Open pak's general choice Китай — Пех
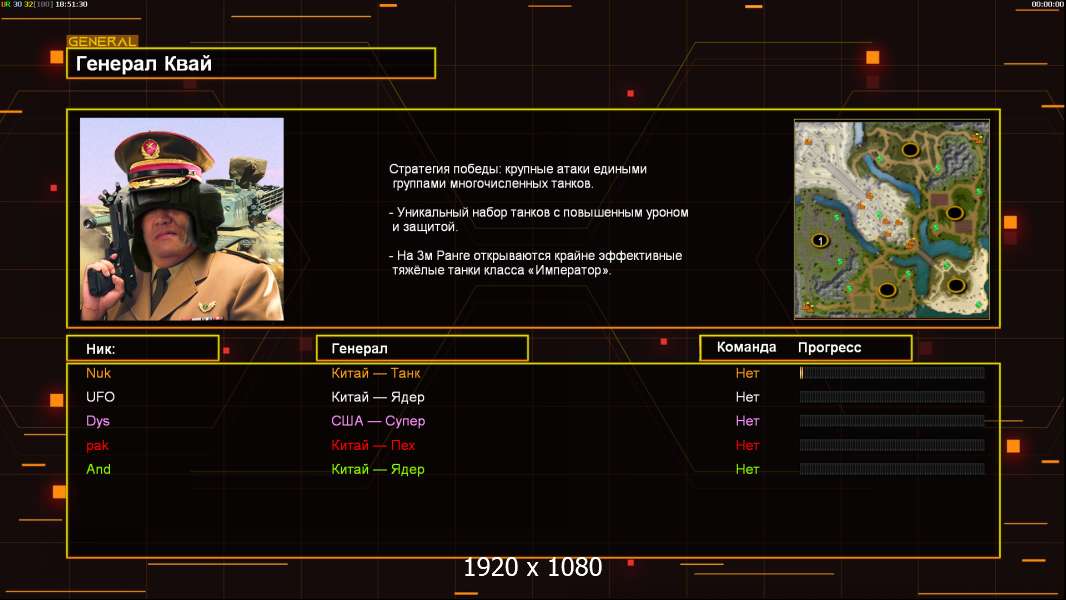The width and height of the screenshot is (1066, 600). [x=373, y=445]
